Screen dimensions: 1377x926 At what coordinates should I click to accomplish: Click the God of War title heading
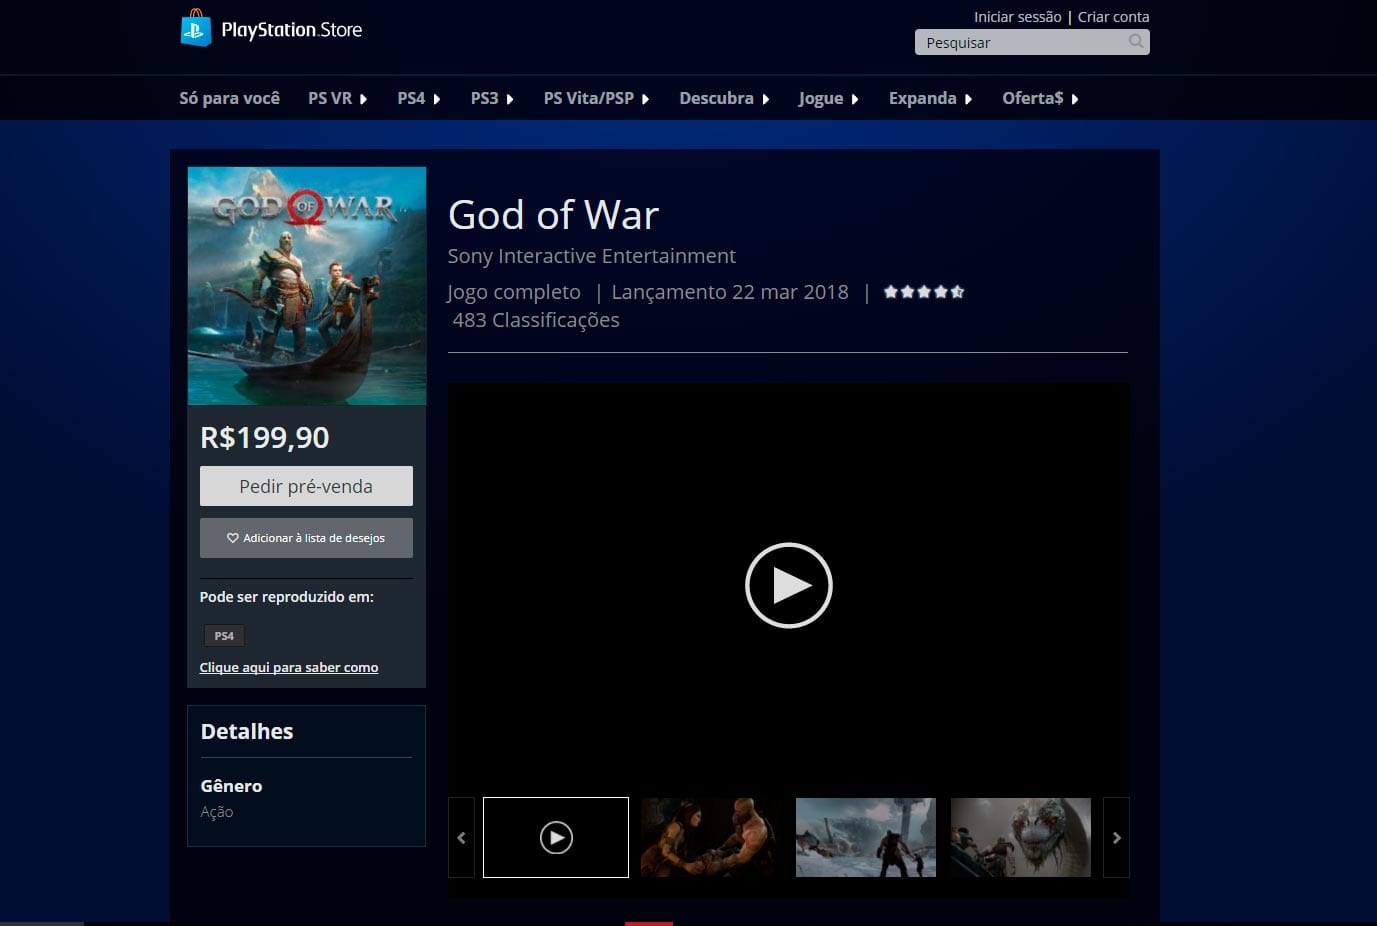[x=553, y=215]
